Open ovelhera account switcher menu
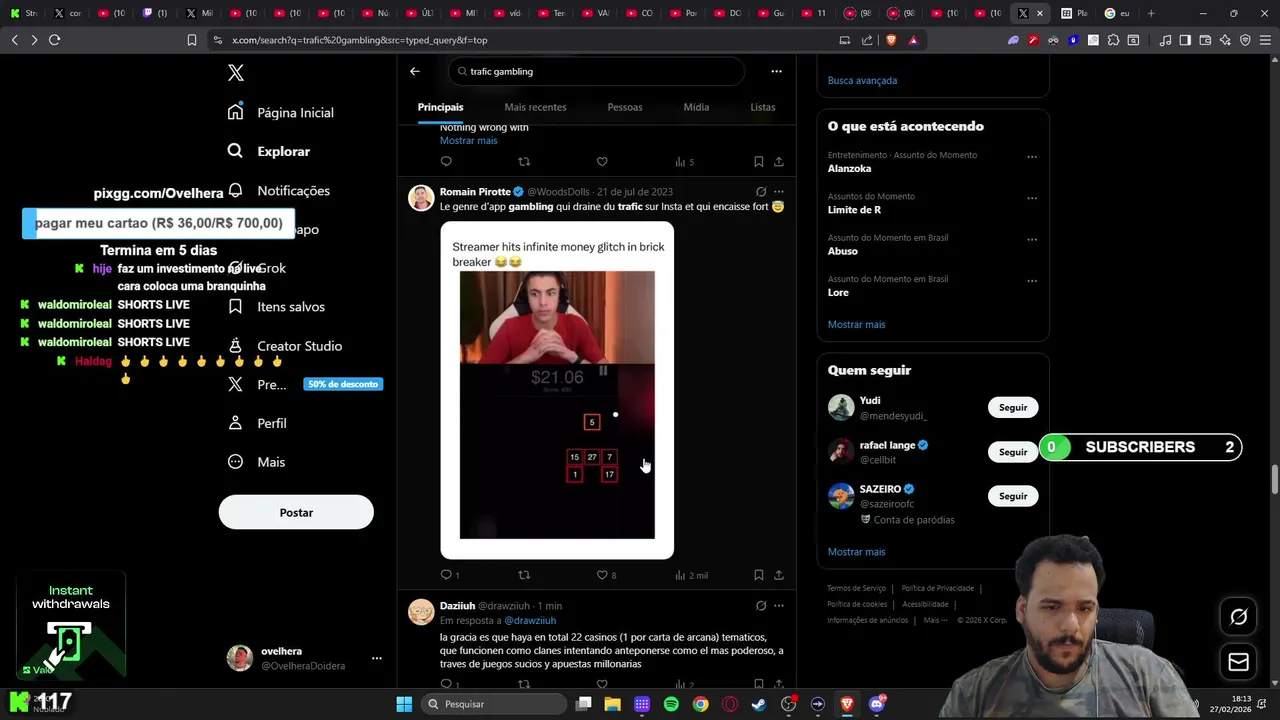Screen dimensions: 1280x720 tap(377, 658)
